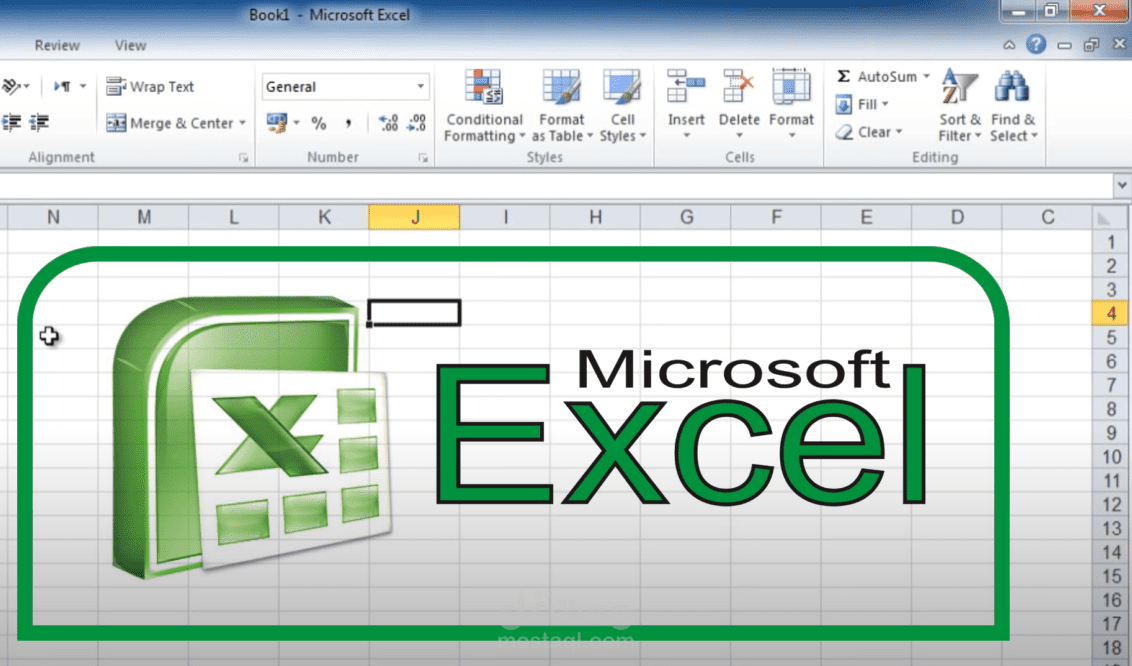
Task: Select row 7 header
Action: (x=1111, y=385)
